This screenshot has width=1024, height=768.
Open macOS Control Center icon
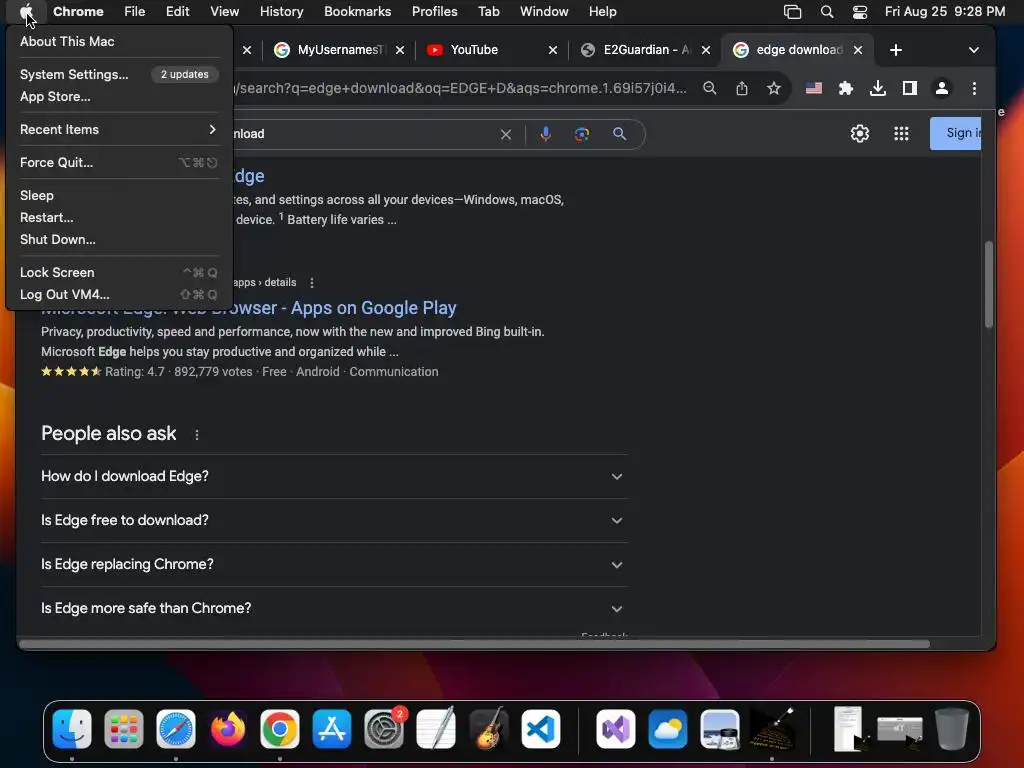tap(859, 11)
